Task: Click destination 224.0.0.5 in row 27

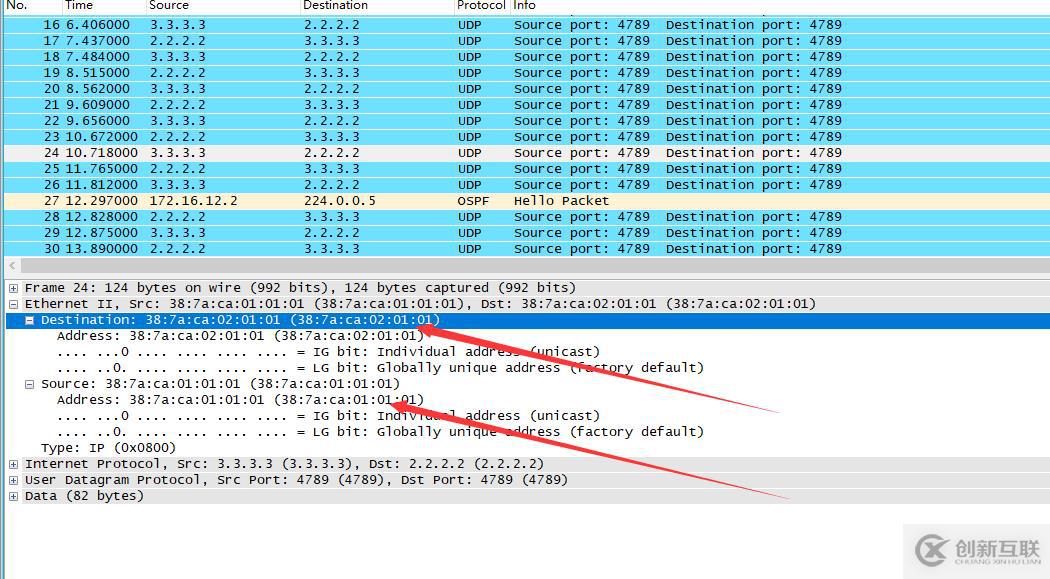Action: [340, 201]
